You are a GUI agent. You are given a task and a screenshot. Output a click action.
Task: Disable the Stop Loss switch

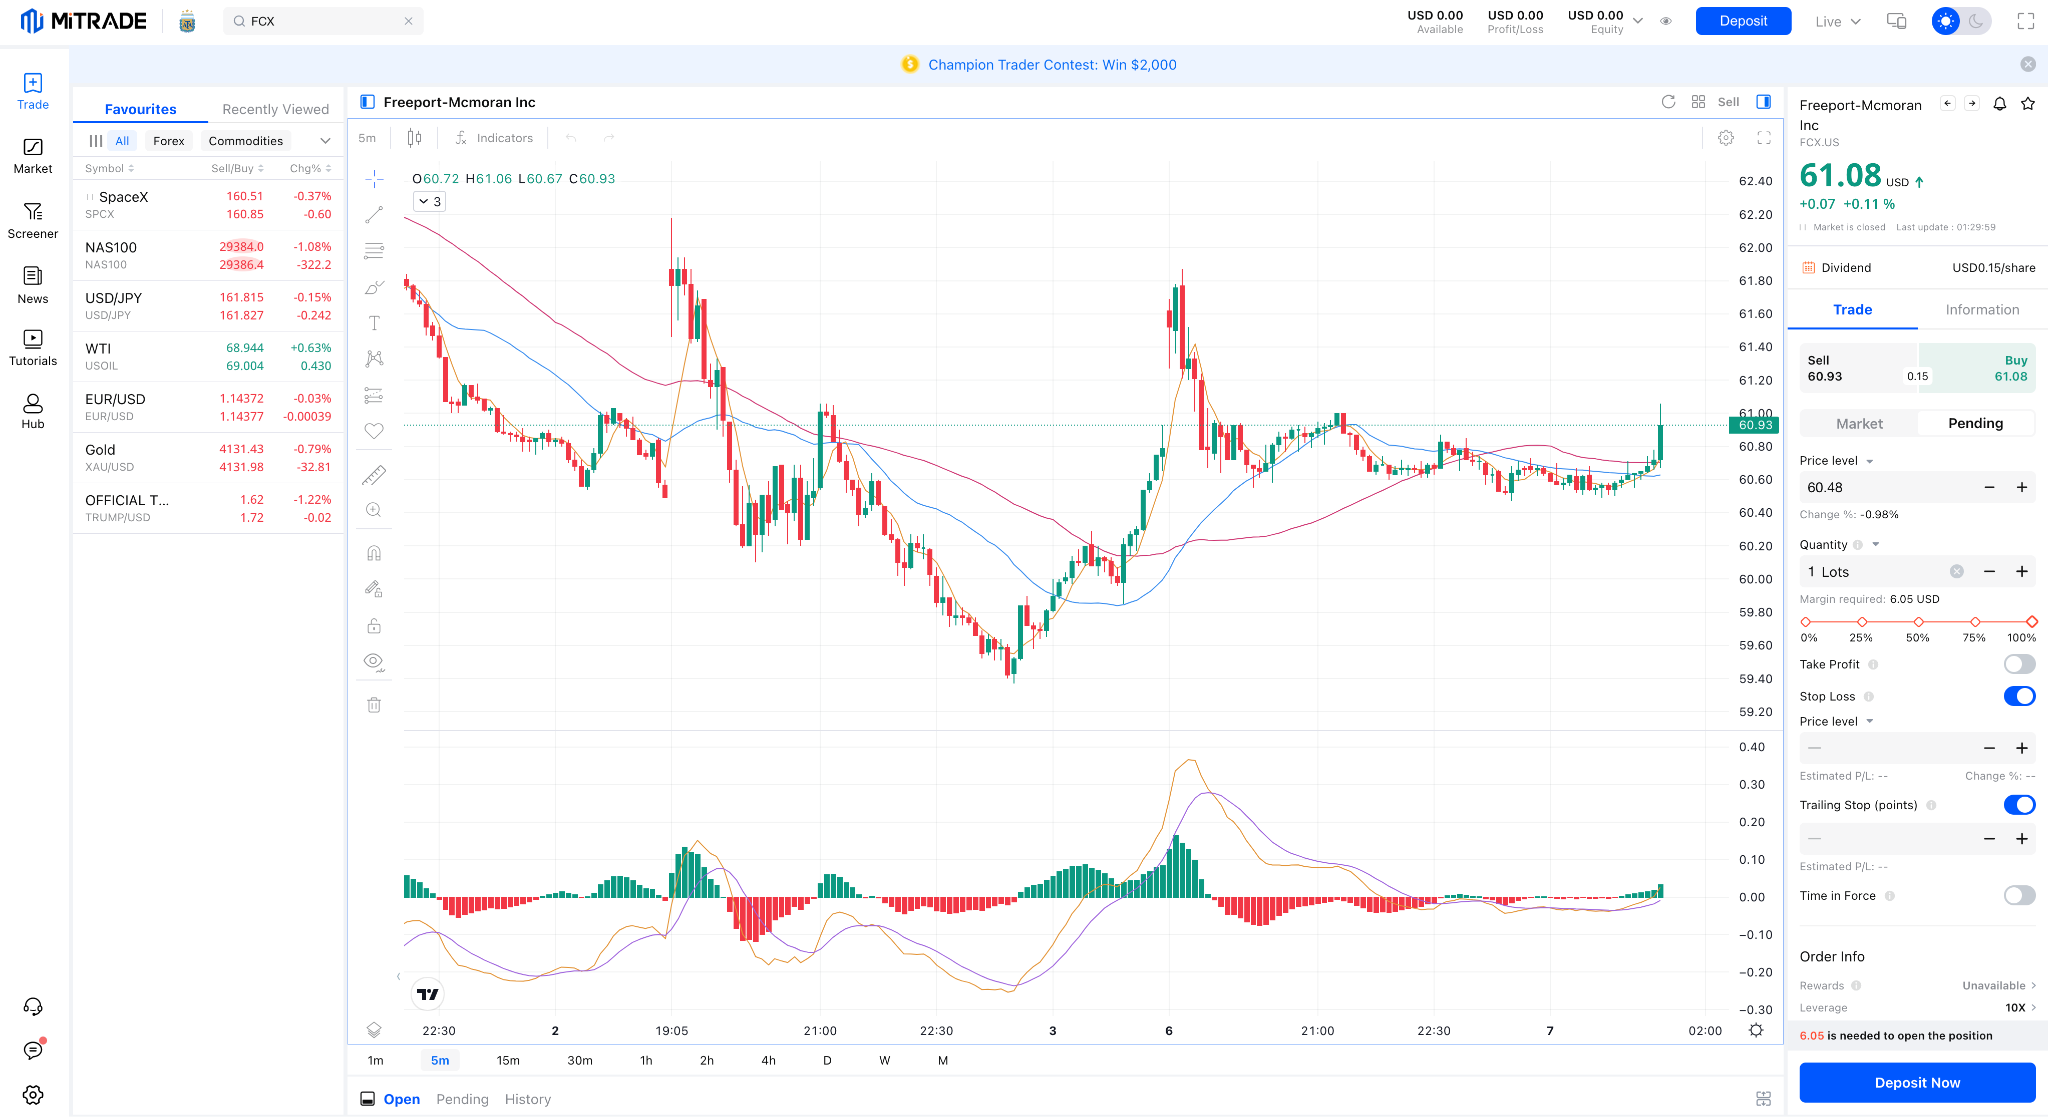2019,696
